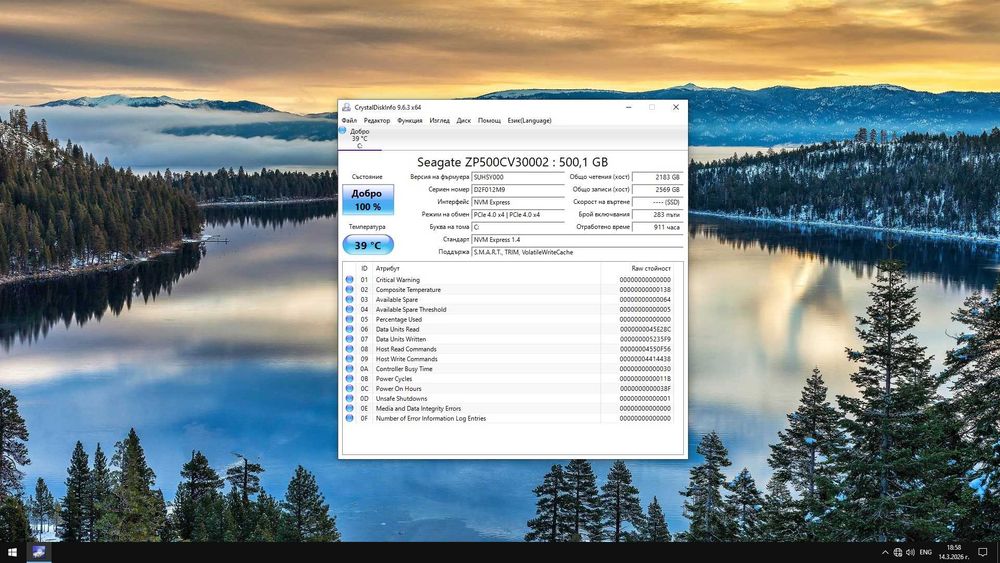Minimize the CrystalDiskInfo window

point(629,107)
